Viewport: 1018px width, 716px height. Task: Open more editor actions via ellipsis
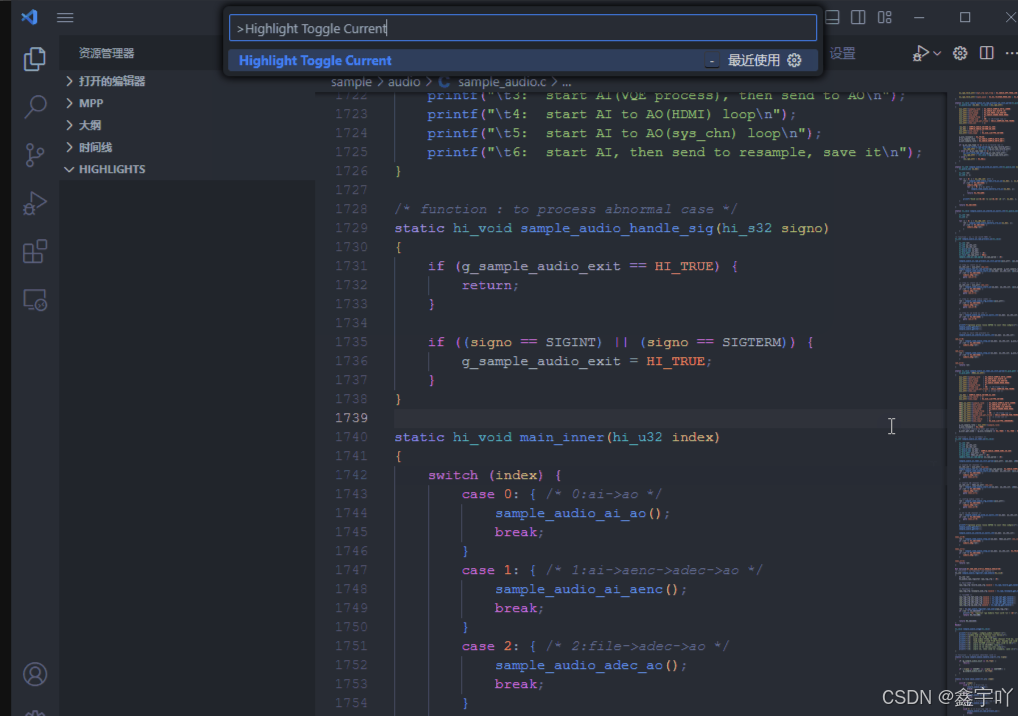point(1012,53)
